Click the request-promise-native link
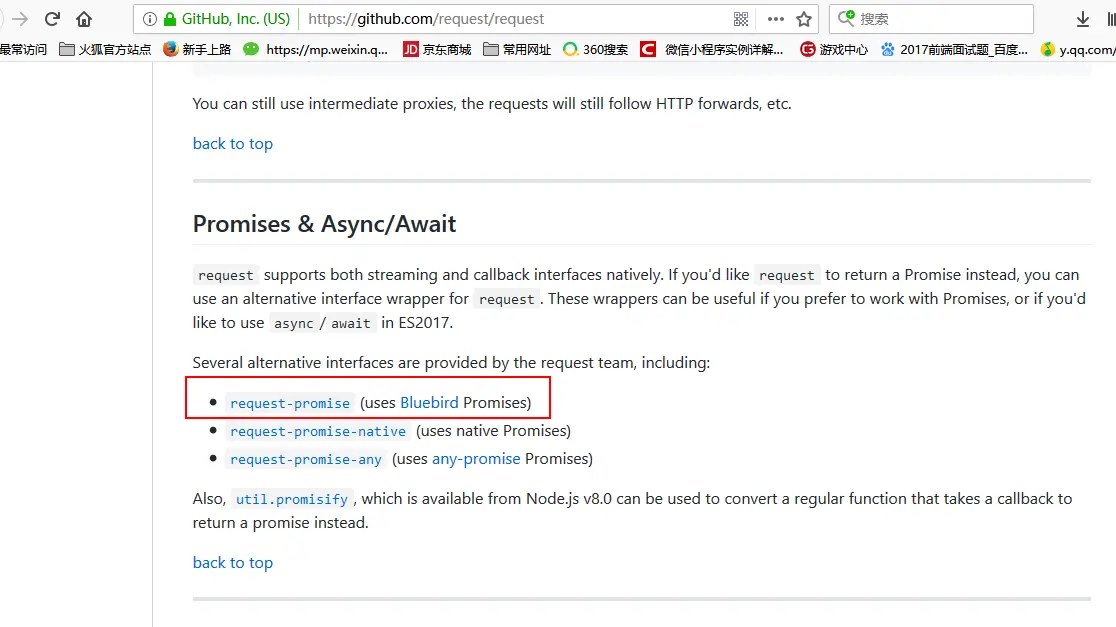Viewport: 1116px width, 627px height. coord(317,431)
